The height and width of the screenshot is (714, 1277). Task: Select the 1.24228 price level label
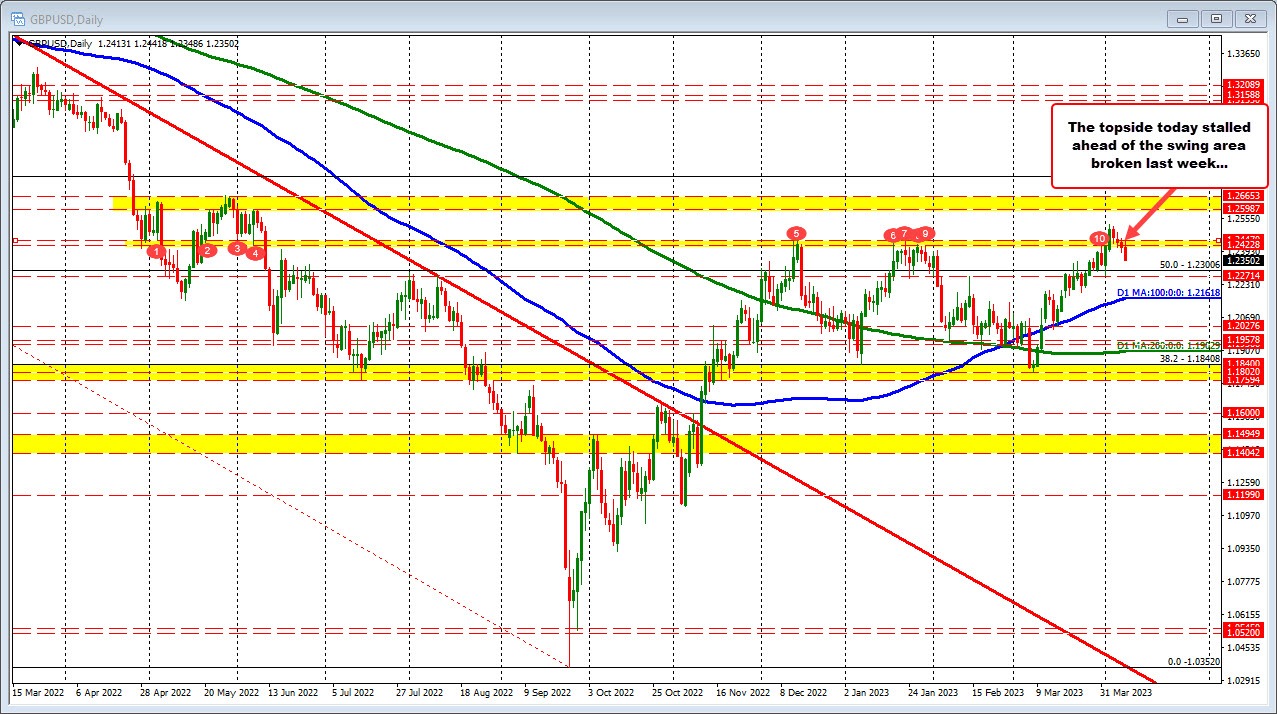click(x=1244, y=243)
